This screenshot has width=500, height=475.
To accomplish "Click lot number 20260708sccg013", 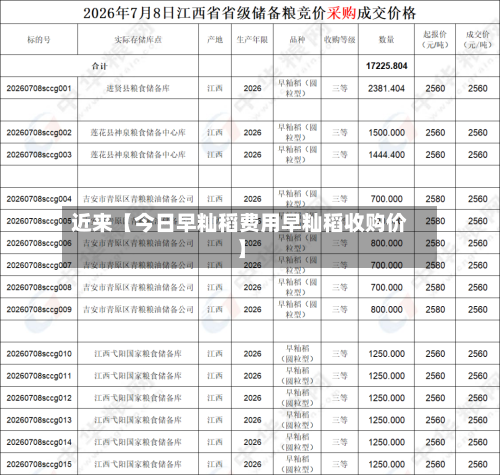I will 39,420.
